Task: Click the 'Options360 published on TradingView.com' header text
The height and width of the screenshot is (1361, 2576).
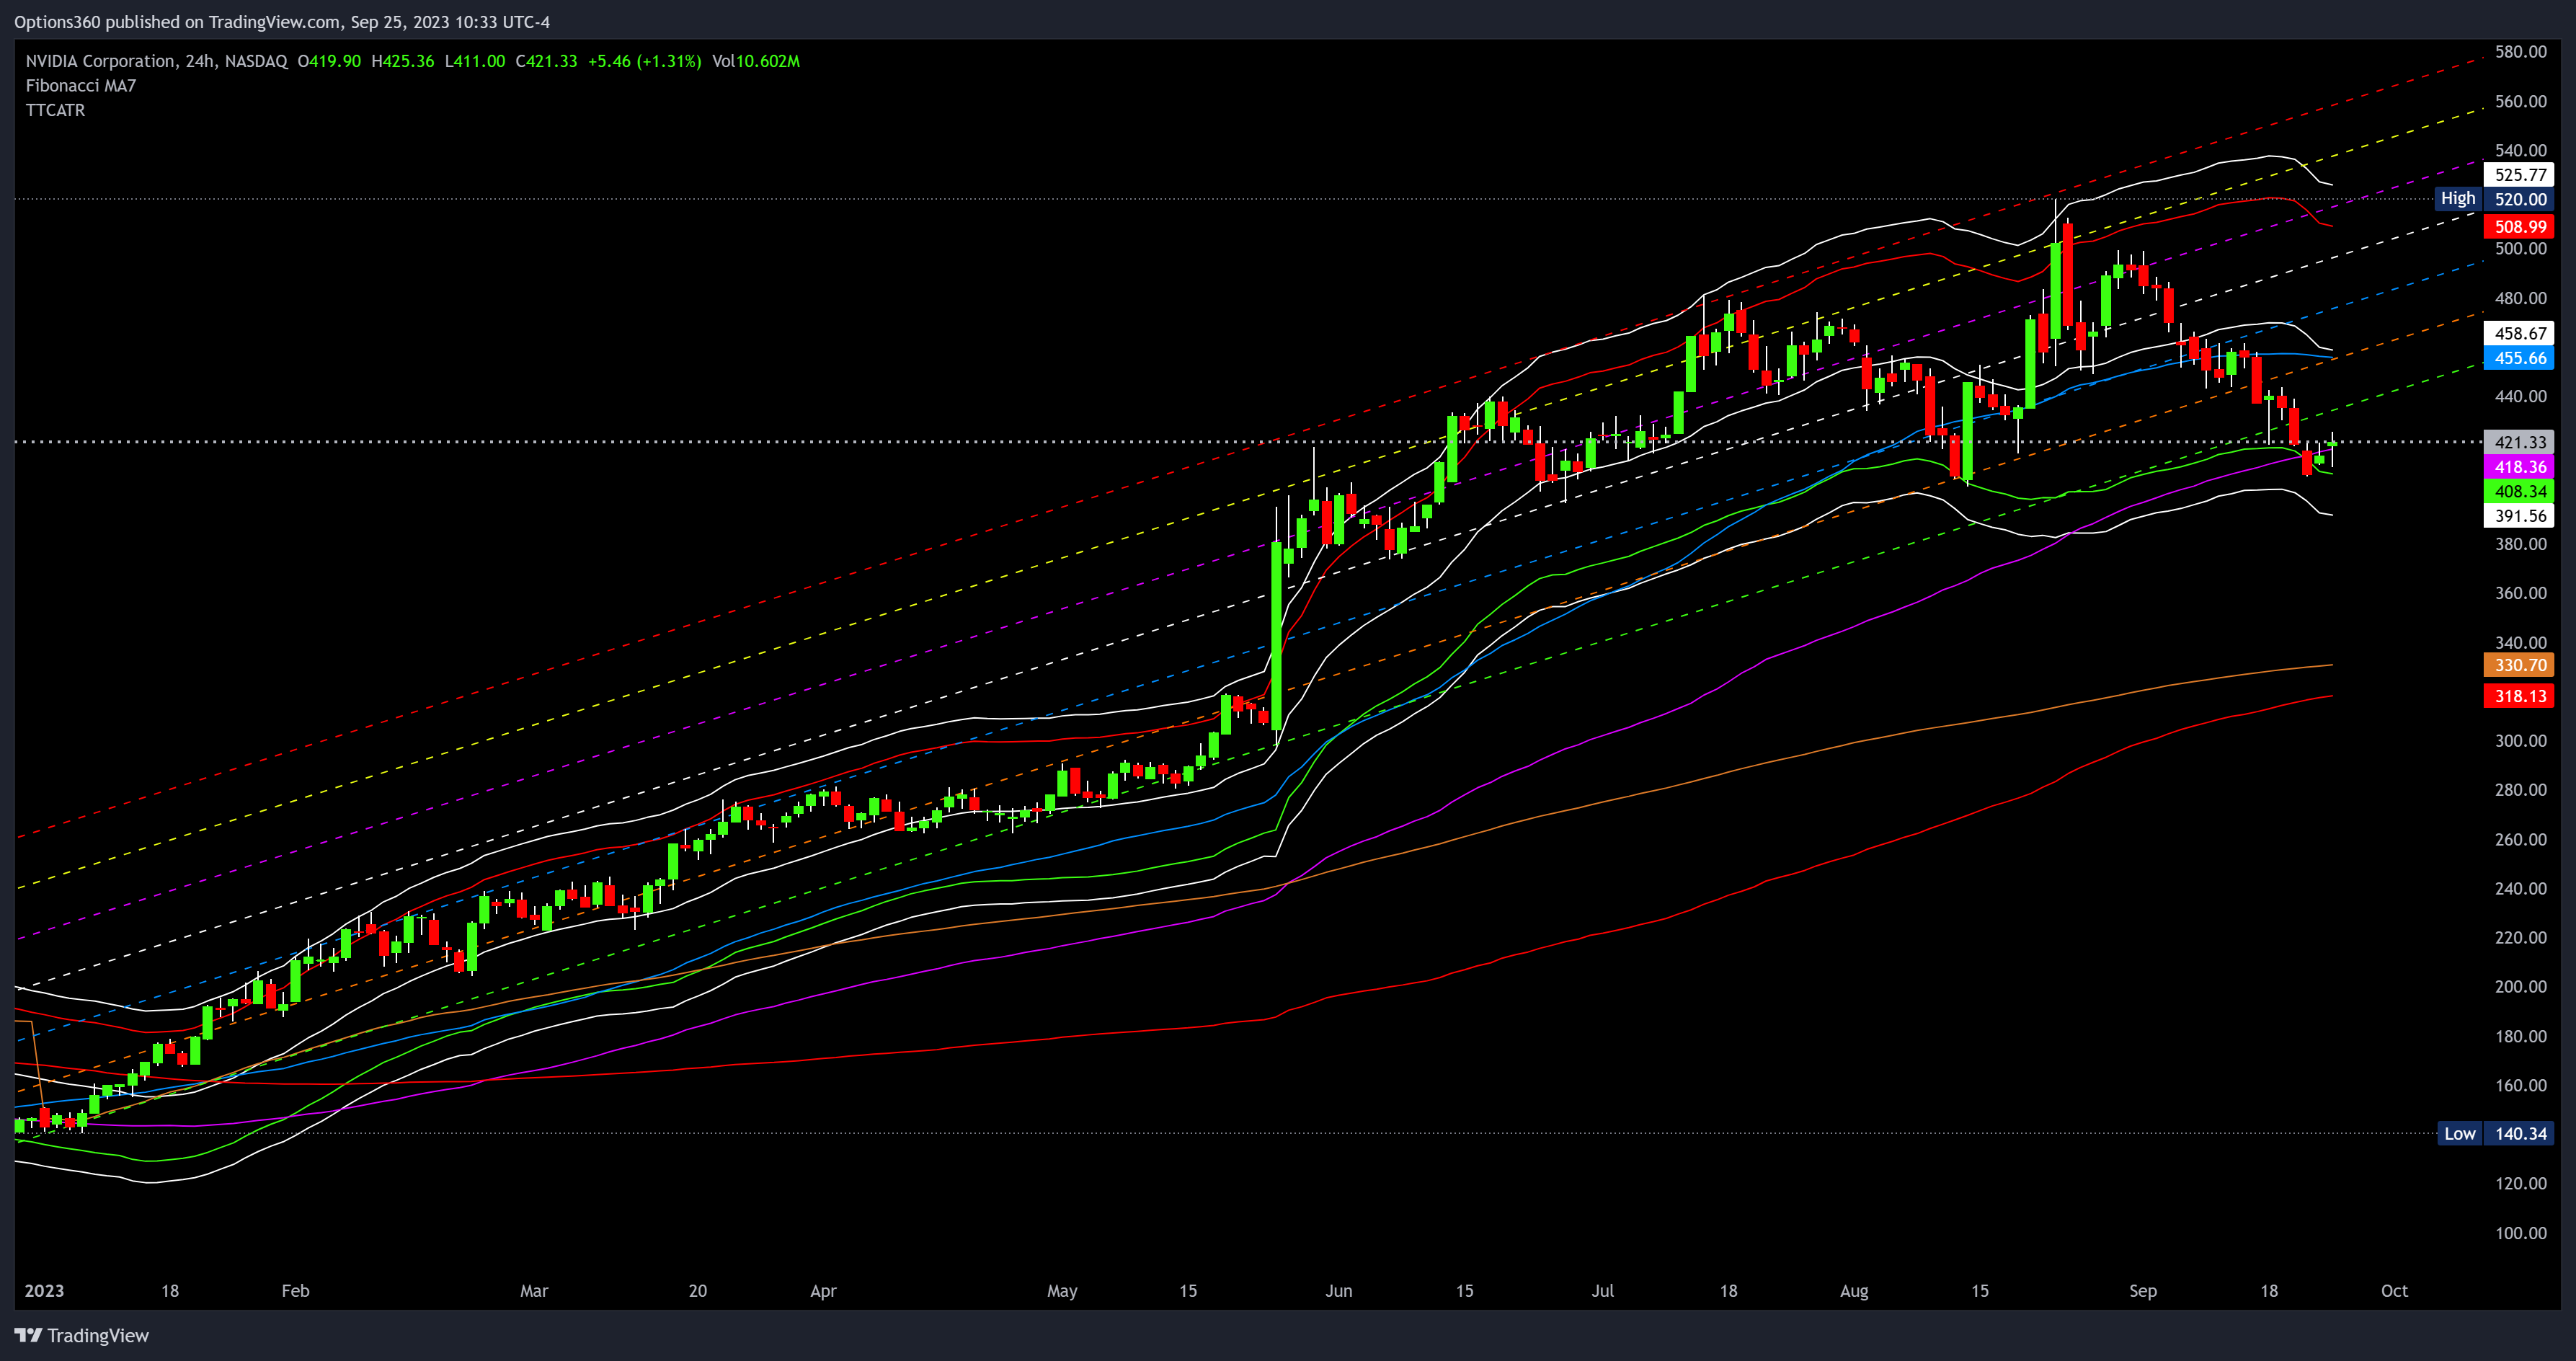Action: [x=177, y=22]
